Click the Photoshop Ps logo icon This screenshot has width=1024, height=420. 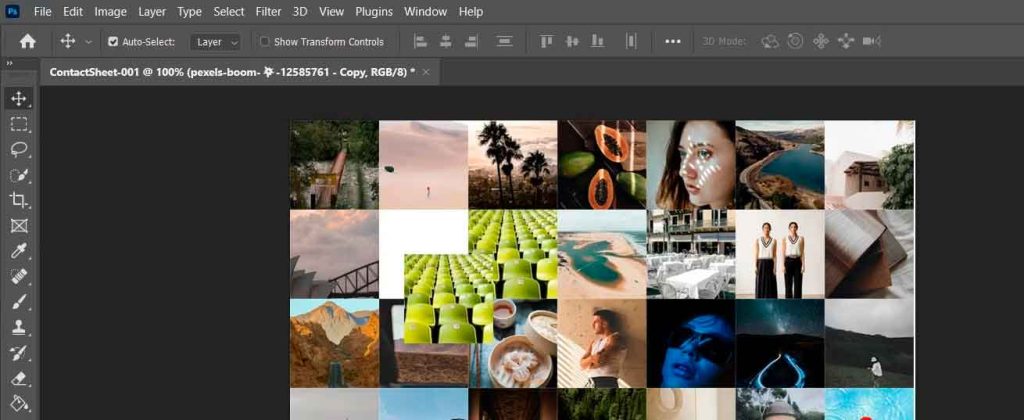[x=12, y=11]
